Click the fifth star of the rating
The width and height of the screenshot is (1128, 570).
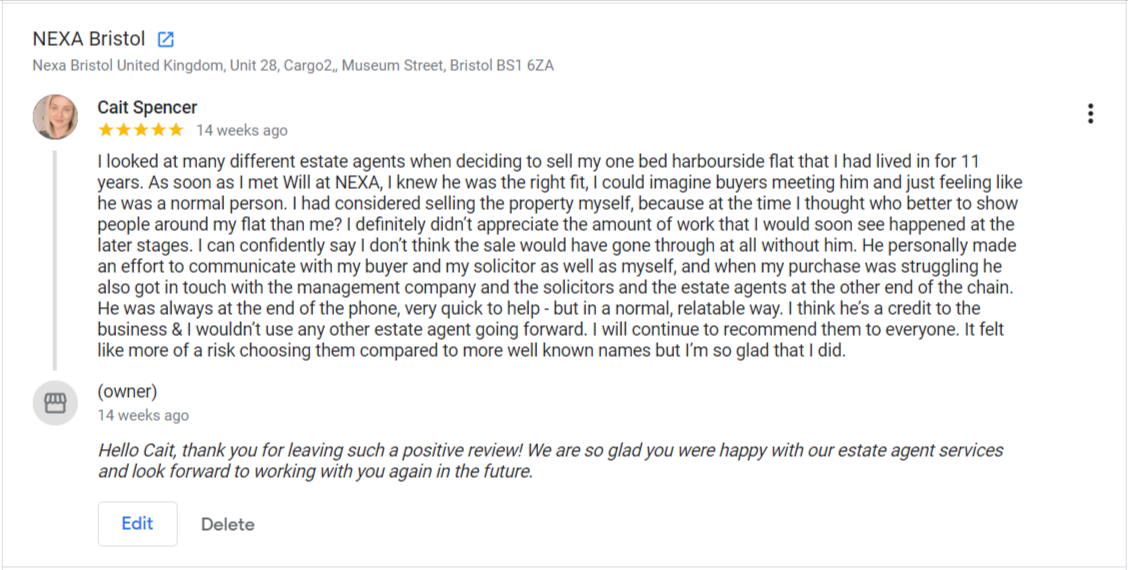[176, 130]
